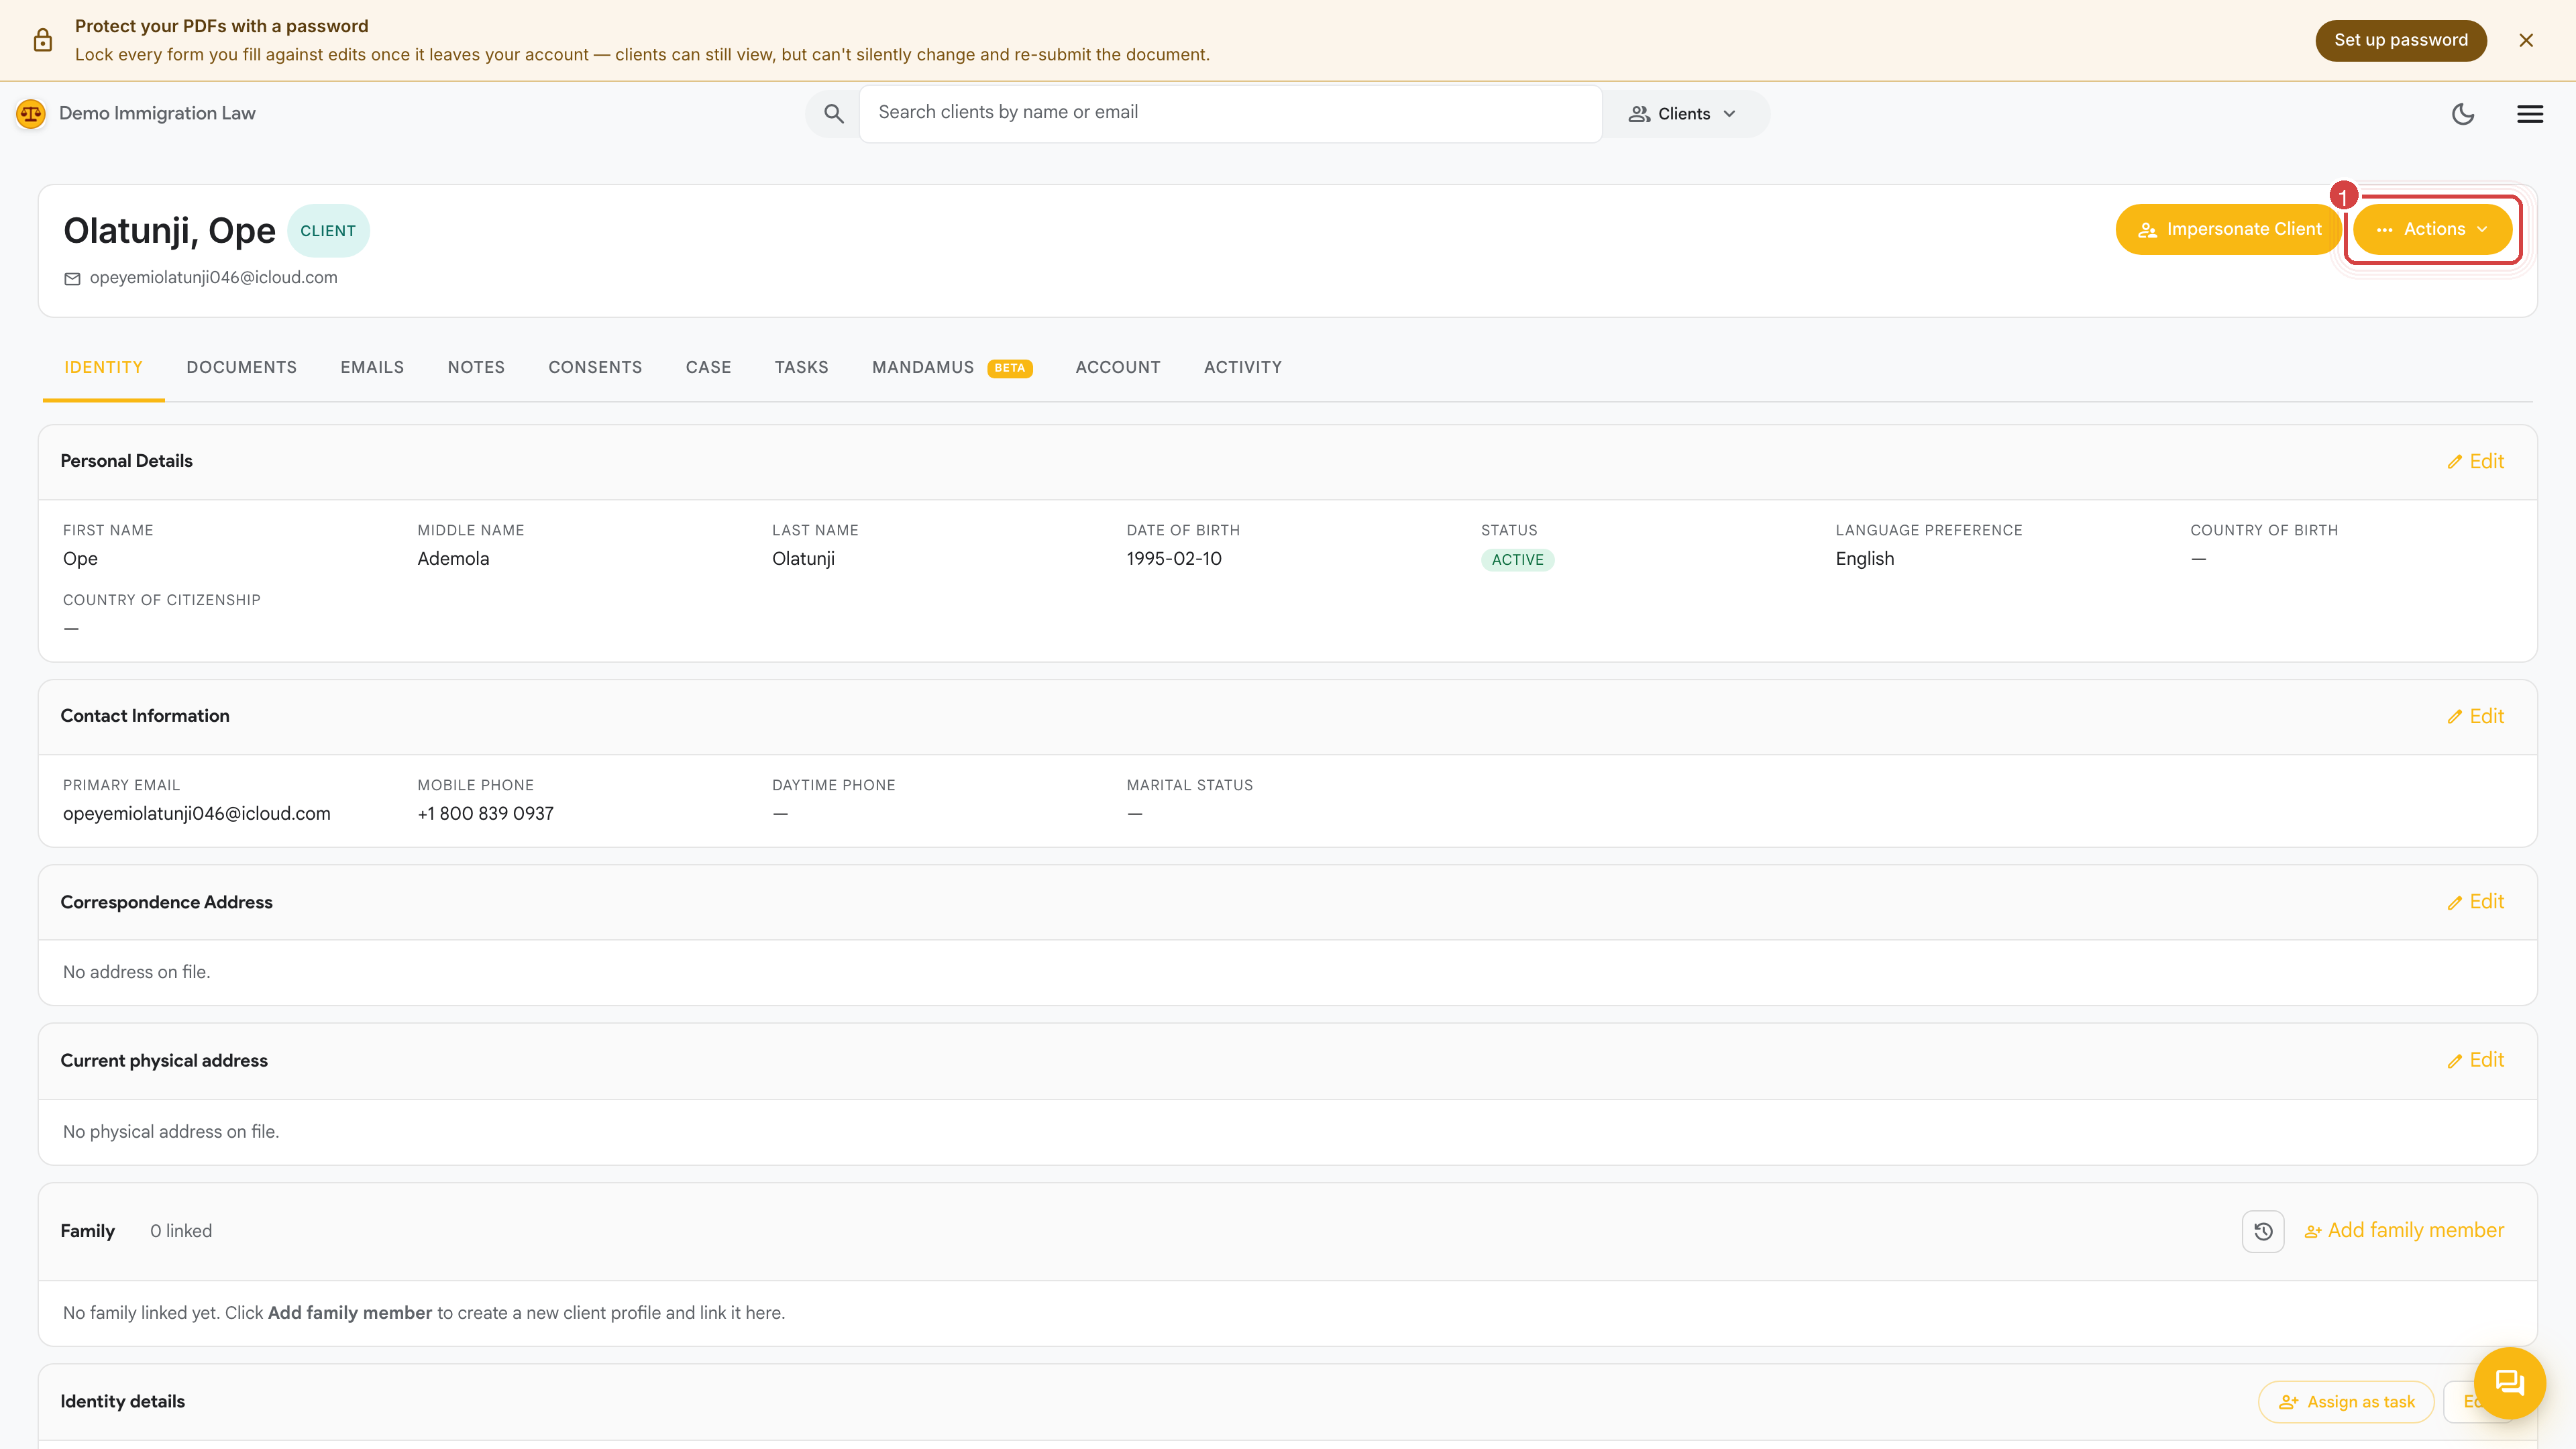The width and height of the screenshot is (2576, 1449).
Task: Click 'No address on file.' text
Action: (x=137, y=972)
